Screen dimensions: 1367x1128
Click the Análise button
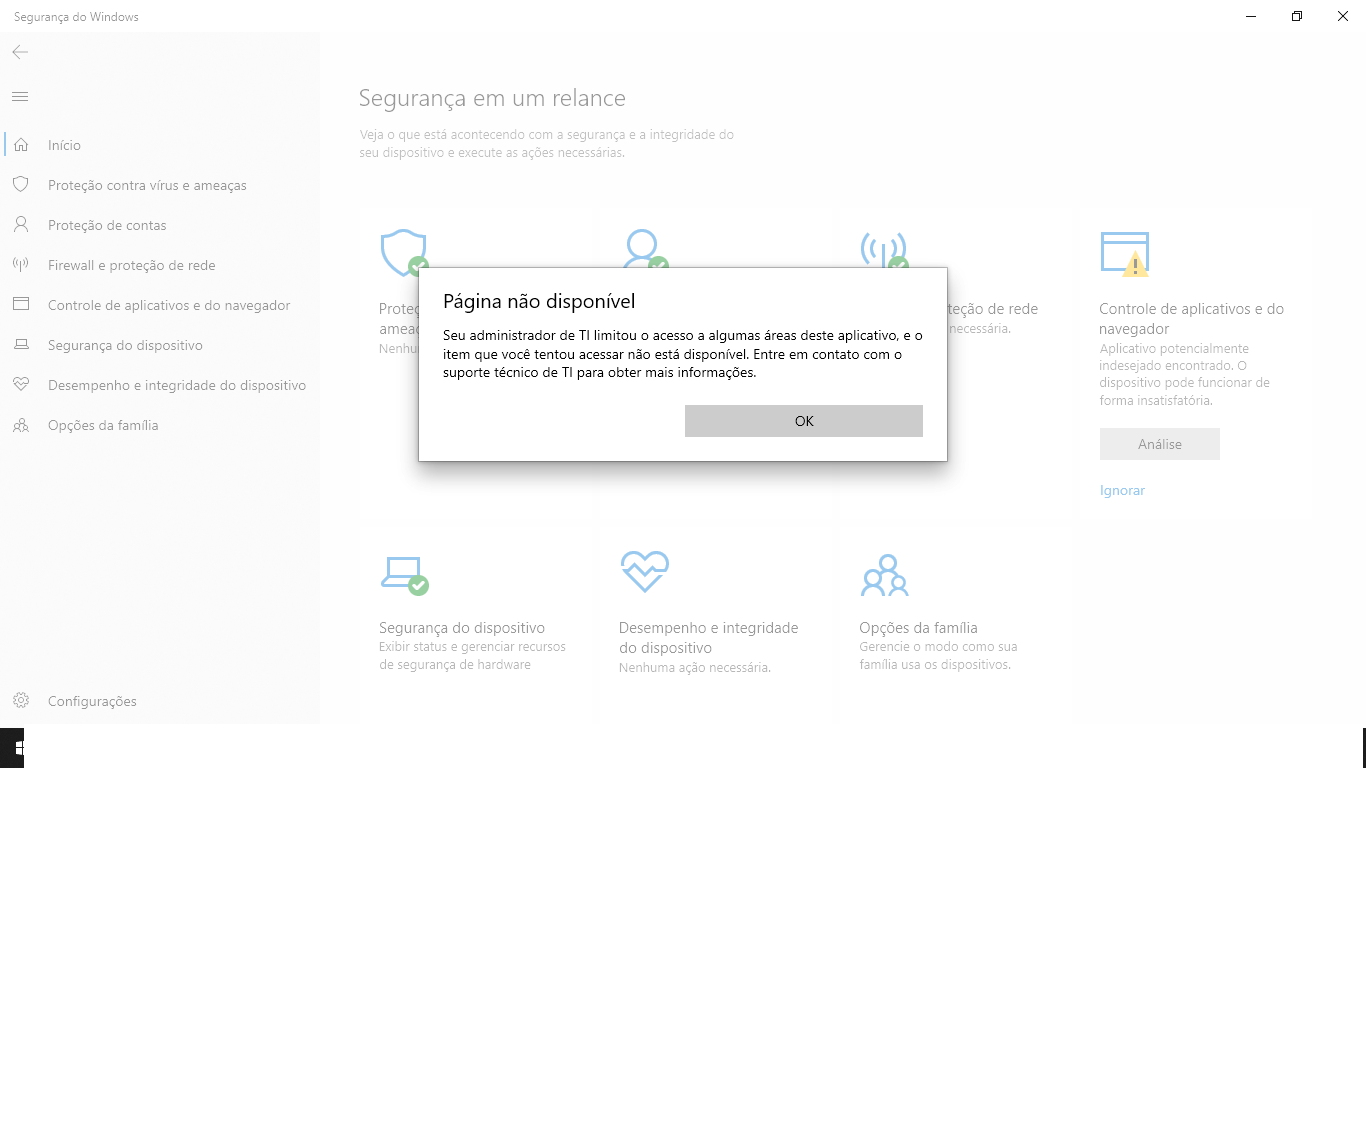(1160, 444)
